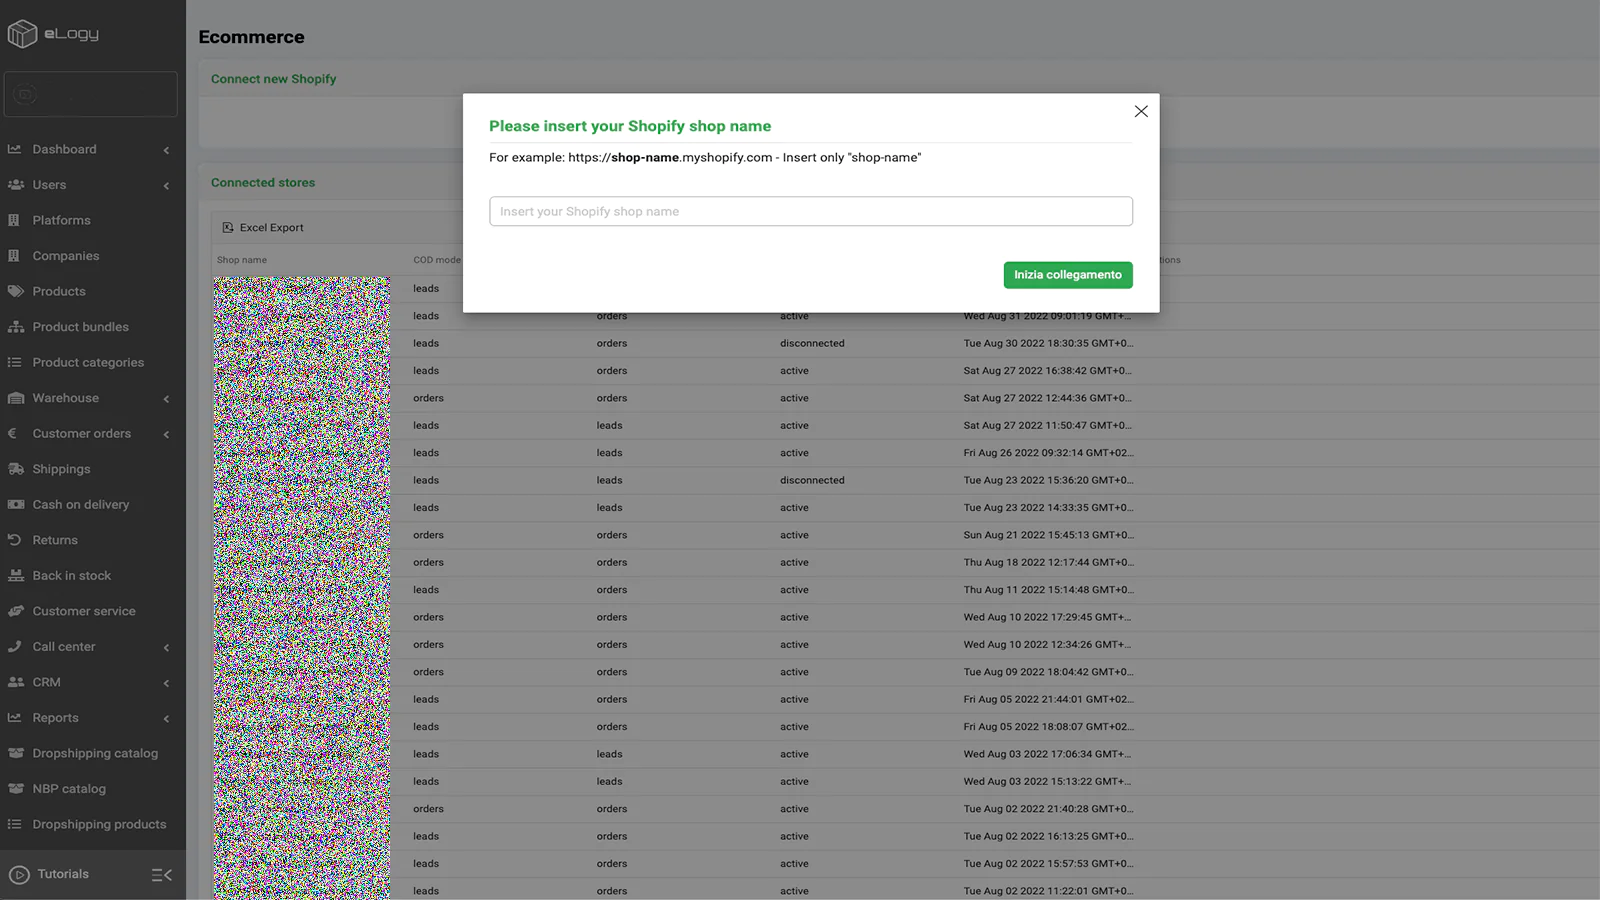Click the eLogy logo icon
The image size is (1600, 900).
point(22,34)
